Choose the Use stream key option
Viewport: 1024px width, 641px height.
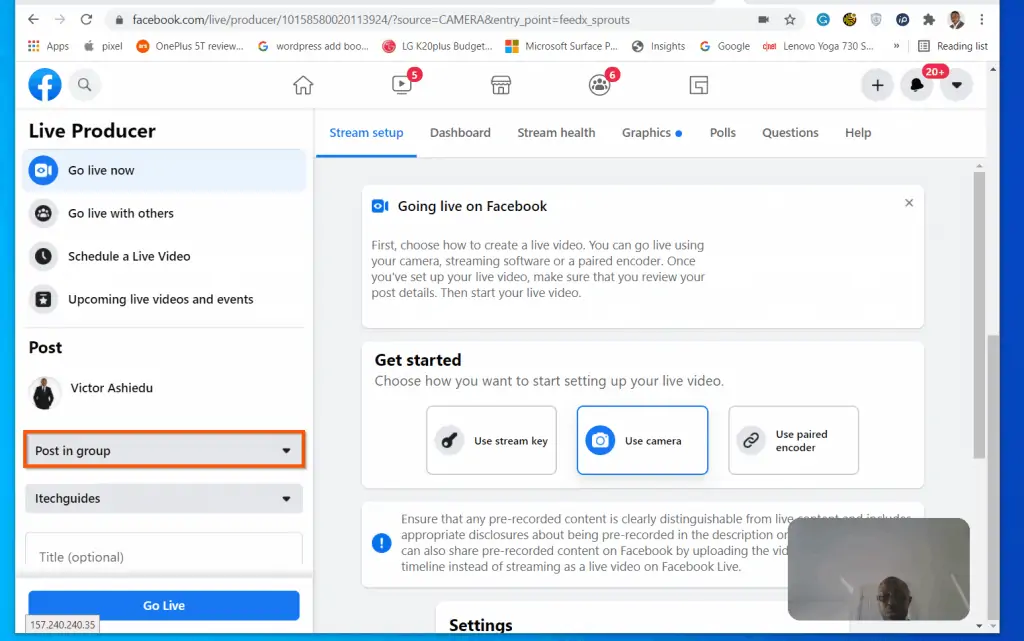click(491, 441)
